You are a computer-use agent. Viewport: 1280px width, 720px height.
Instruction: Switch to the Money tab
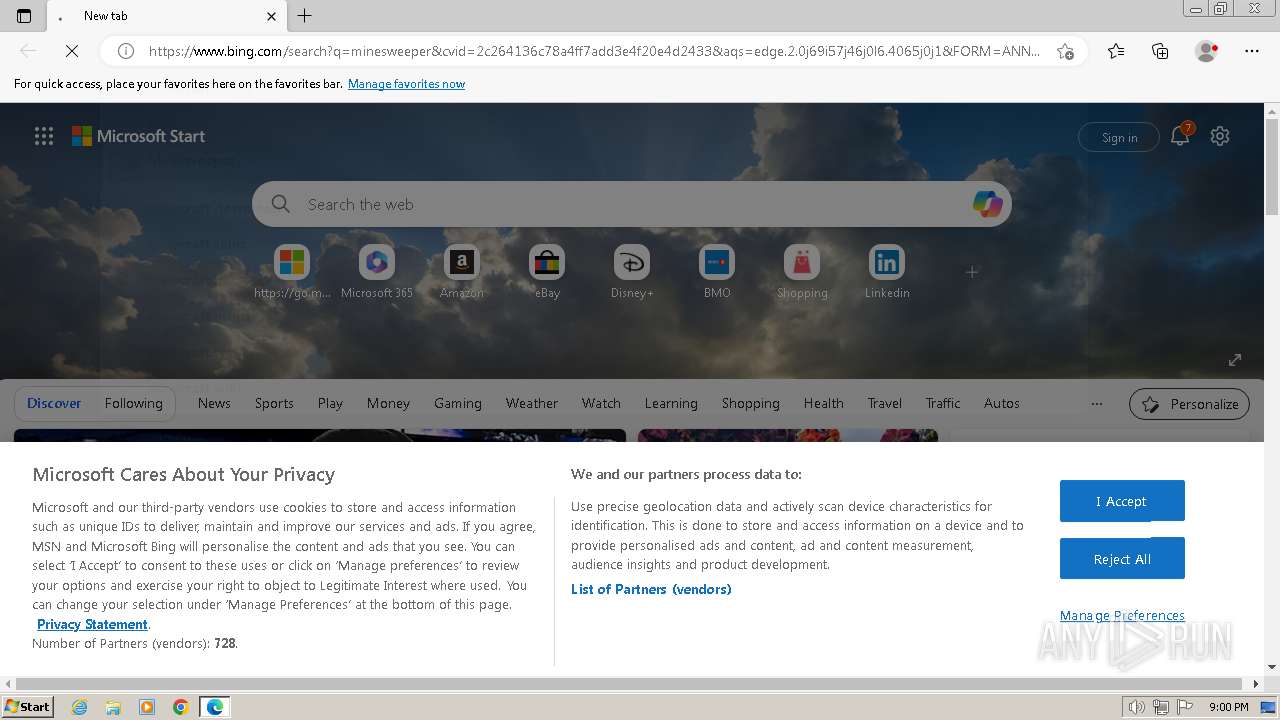pos(388,403)
